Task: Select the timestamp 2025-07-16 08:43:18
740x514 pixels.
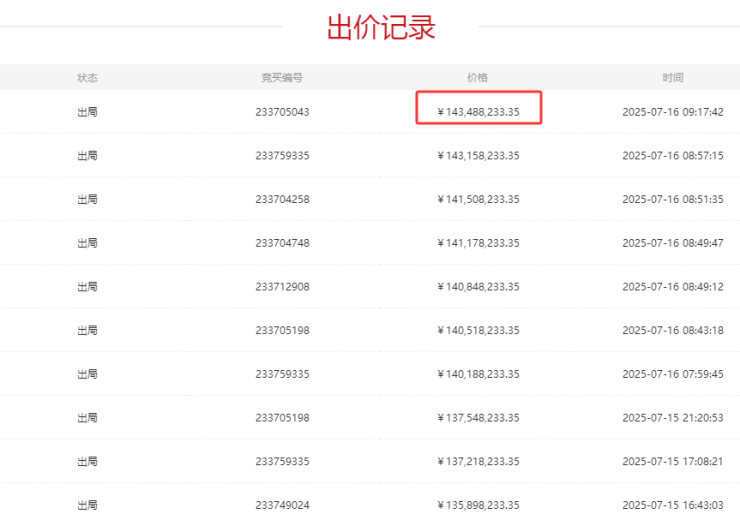Action: click(x=672, y=330)
